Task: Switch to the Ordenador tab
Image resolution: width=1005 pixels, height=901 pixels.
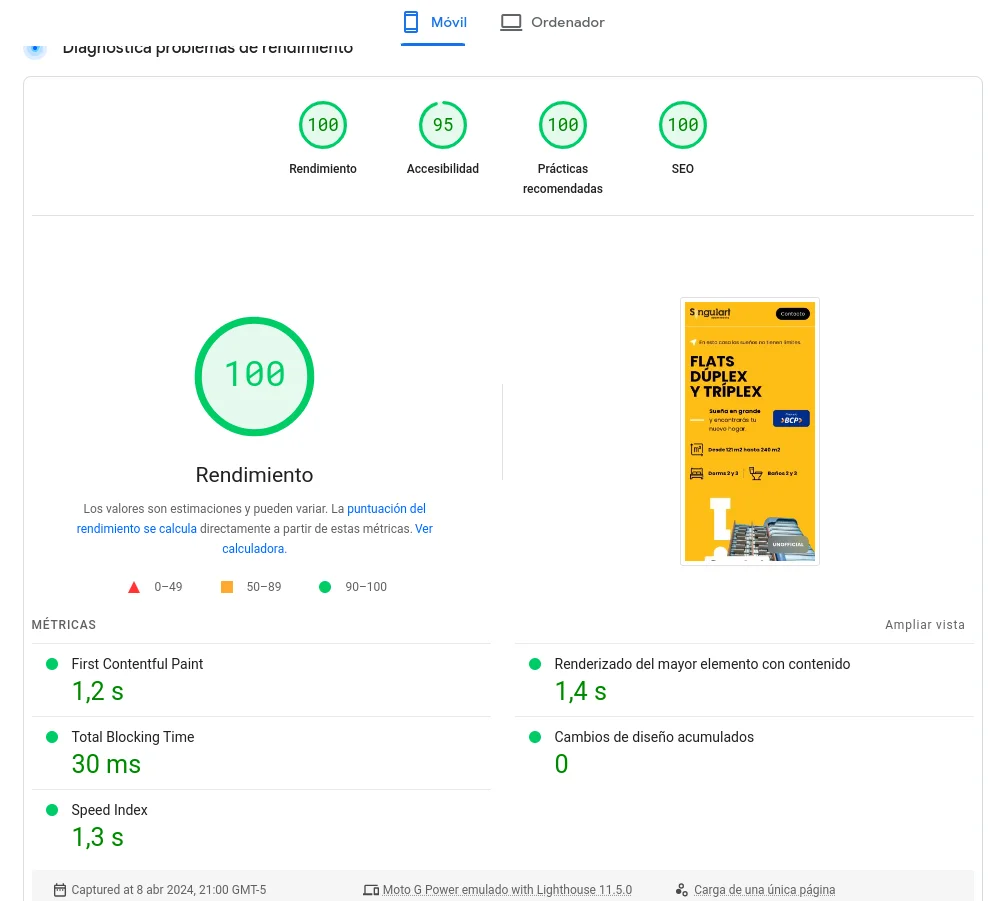Action: 552,22
